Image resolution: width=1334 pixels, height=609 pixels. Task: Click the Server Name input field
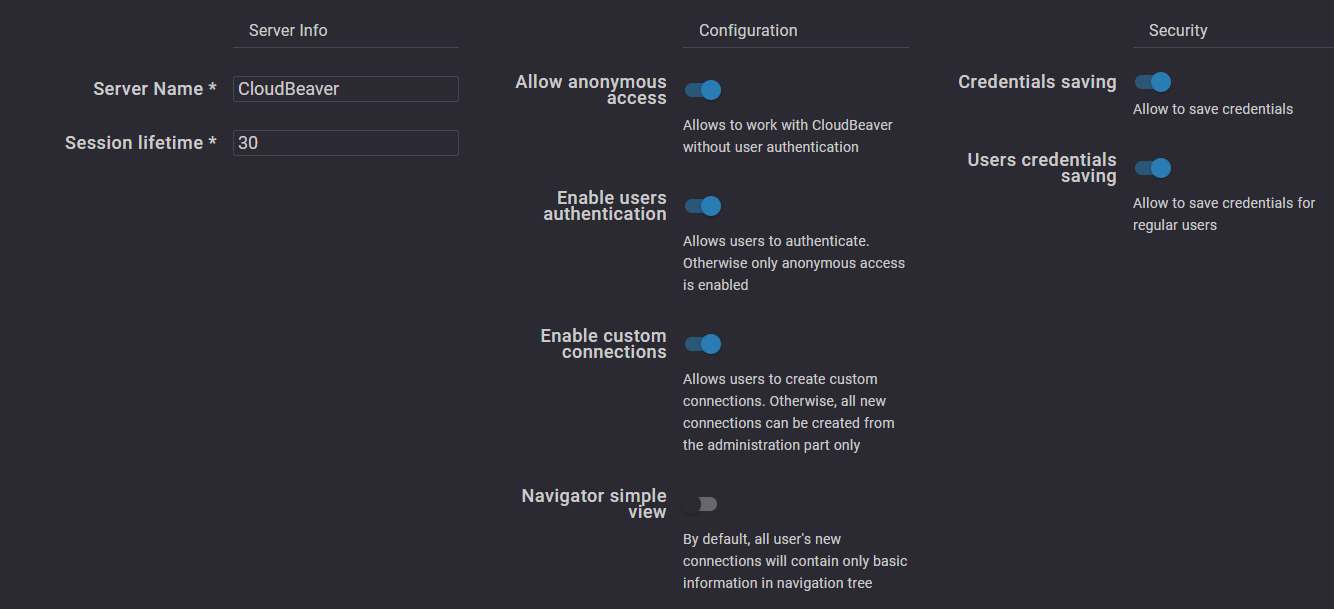[x=345, y=89]
